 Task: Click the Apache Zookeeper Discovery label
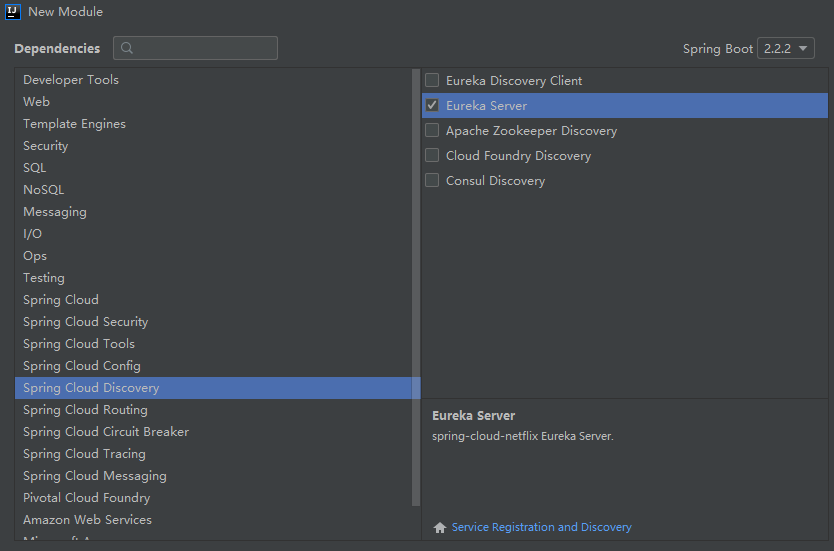531,131
